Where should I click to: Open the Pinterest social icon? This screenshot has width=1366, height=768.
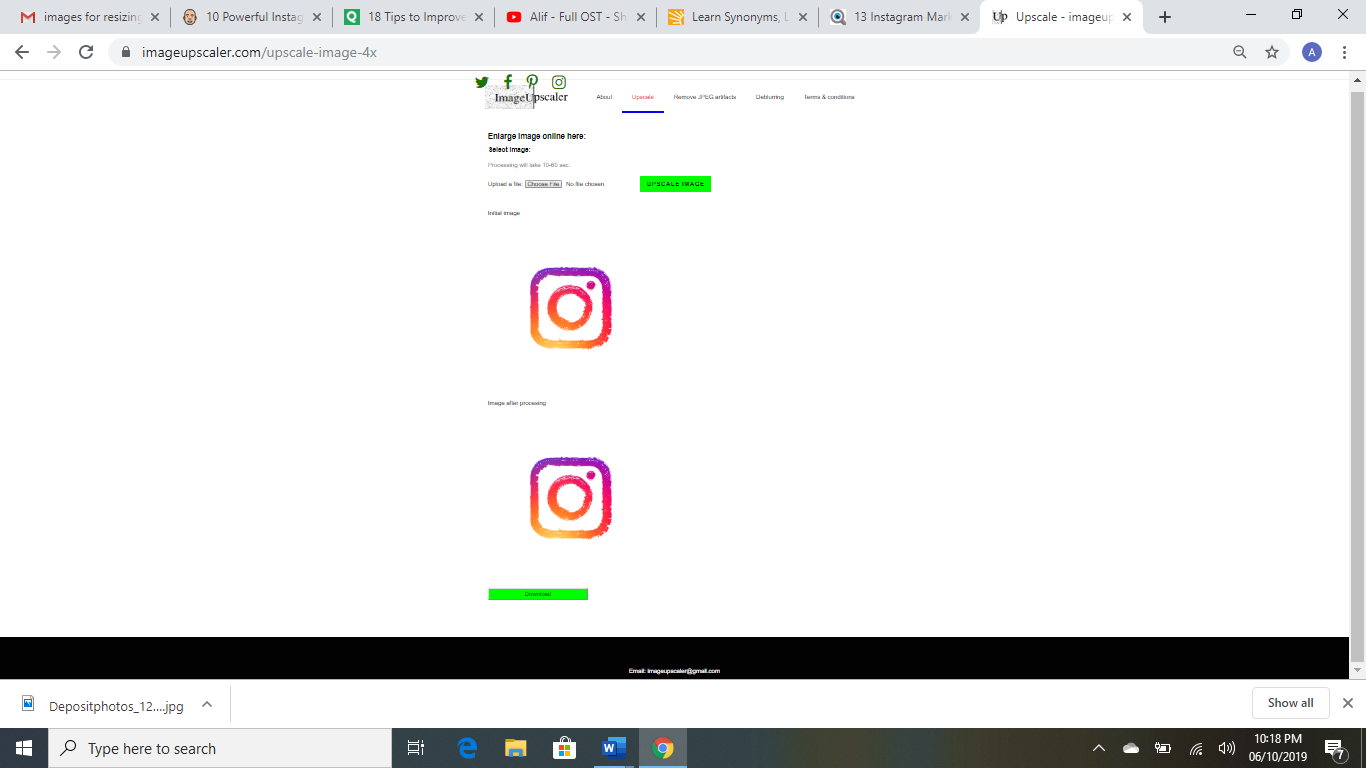click(532, 82)
